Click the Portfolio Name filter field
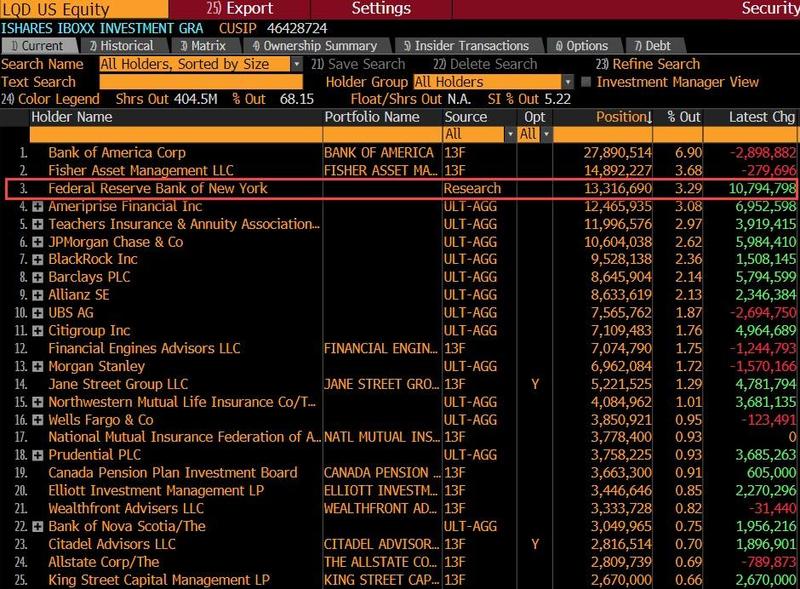The width and height of the screenshot is (800, 589). 382,135
